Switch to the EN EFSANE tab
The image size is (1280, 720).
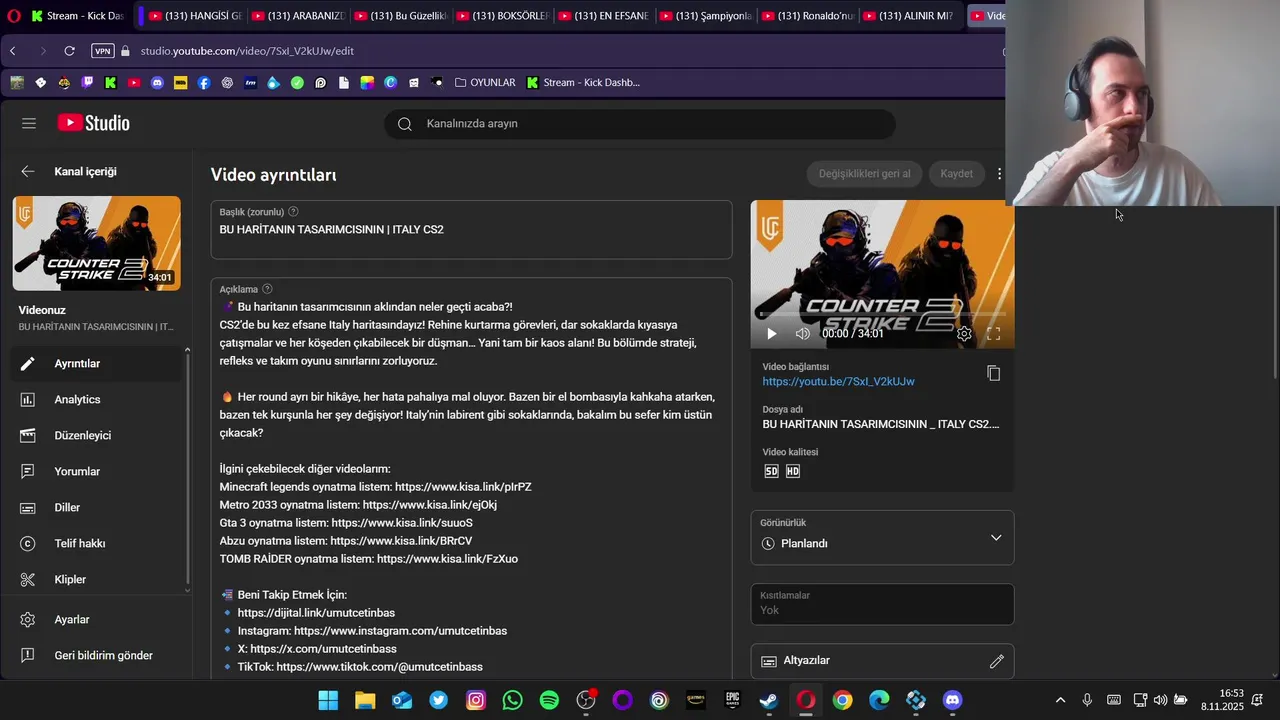point(603,16)
